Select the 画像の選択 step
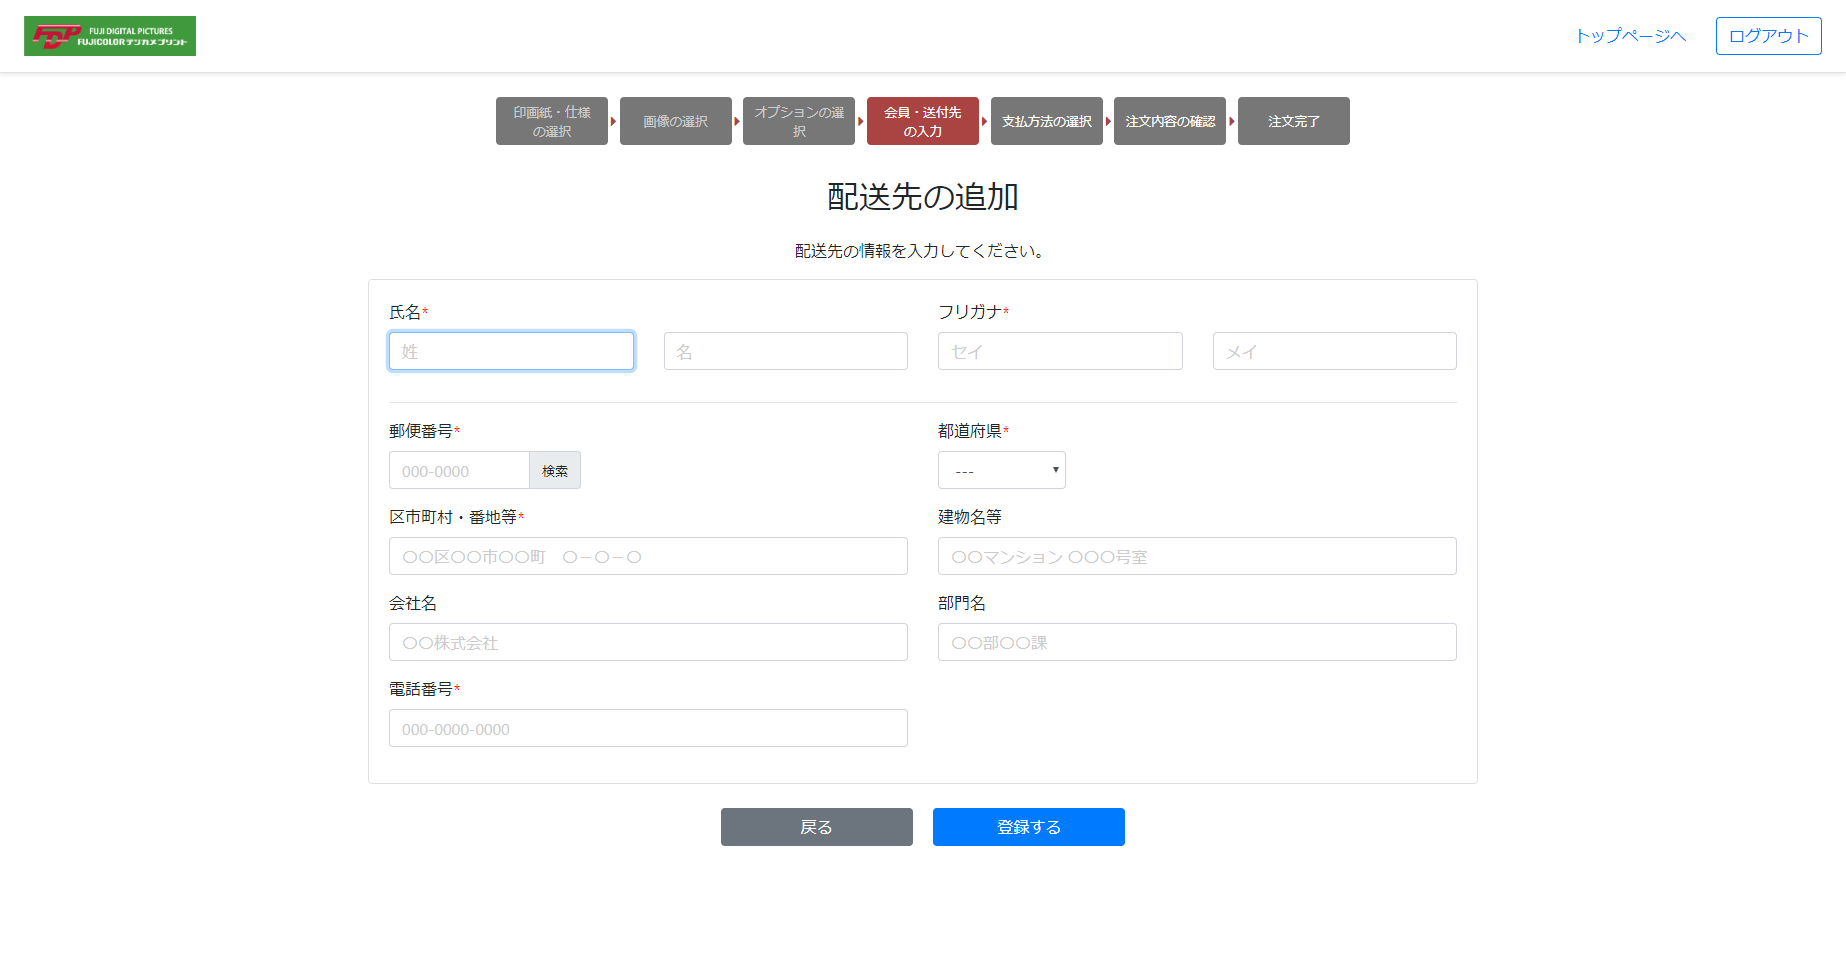This screenshot has width=1846, height=977. point(676,121)
